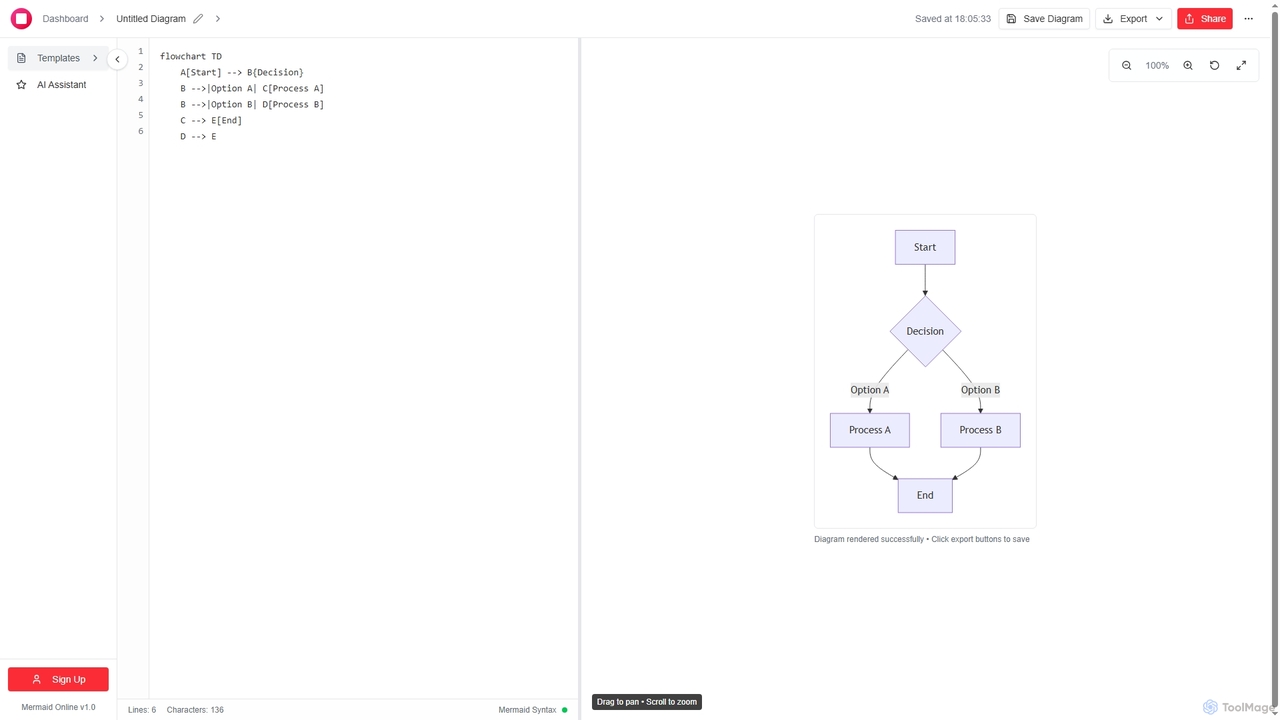This screenshot has height=720, width=1280.
Task: Open the Export dropdown menu
Action: point(1134,19)
